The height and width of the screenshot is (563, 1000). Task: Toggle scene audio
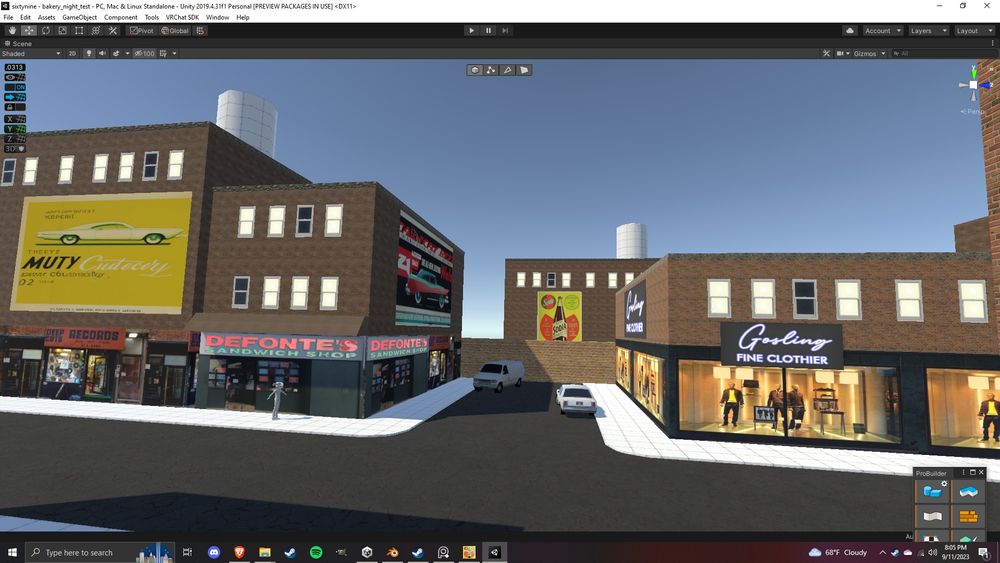[x=102, y=54]
